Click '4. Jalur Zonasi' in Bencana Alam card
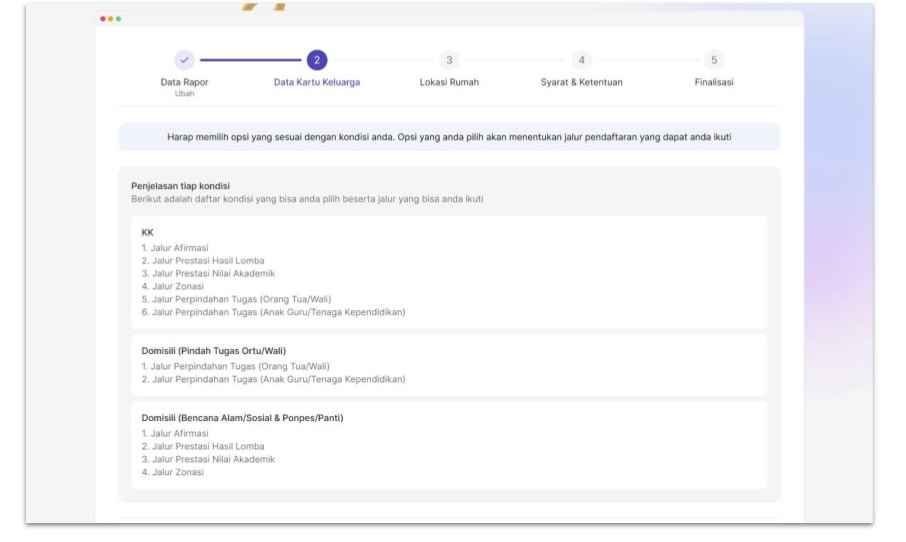 coord(173,472)
